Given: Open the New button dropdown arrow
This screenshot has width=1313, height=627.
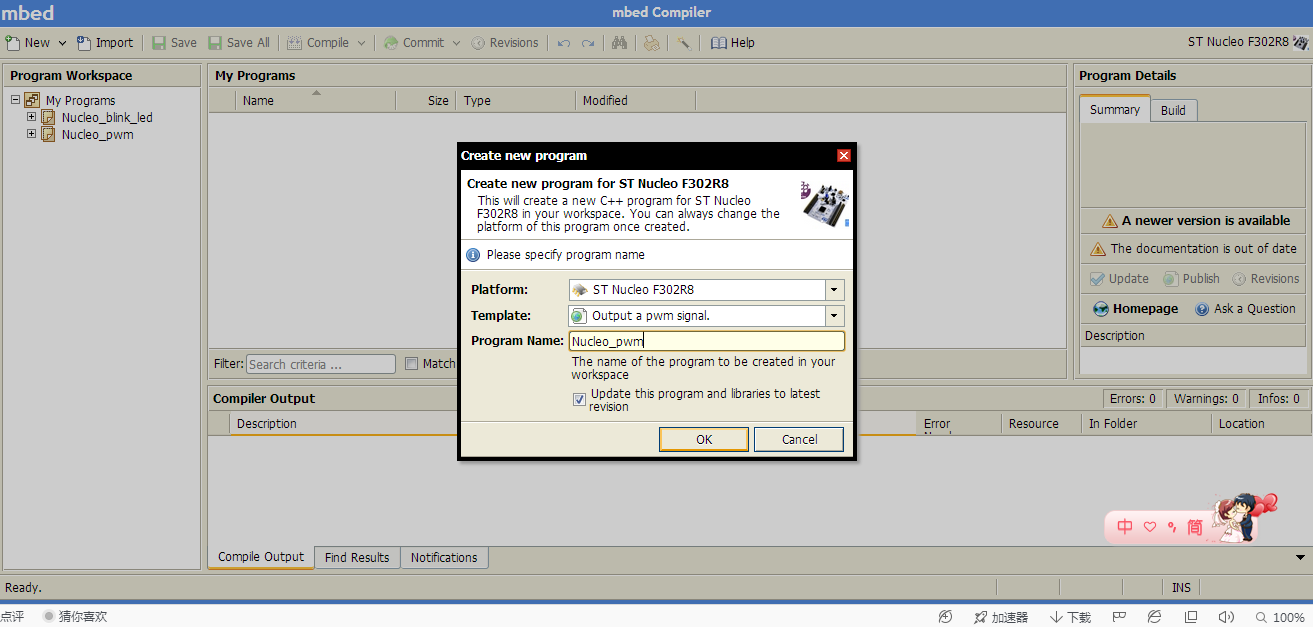Looking at the screenshot, I should click(62, 43).
